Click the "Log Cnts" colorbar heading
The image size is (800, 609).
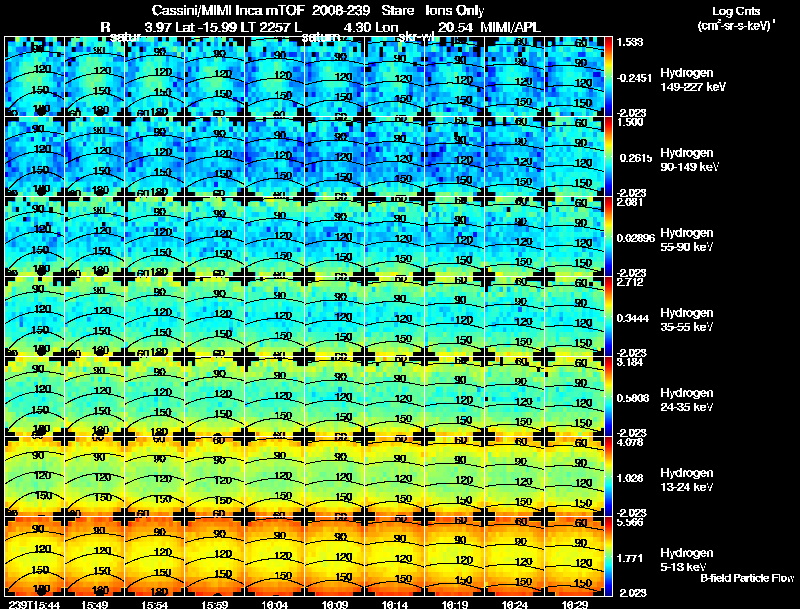pos(736,11)
